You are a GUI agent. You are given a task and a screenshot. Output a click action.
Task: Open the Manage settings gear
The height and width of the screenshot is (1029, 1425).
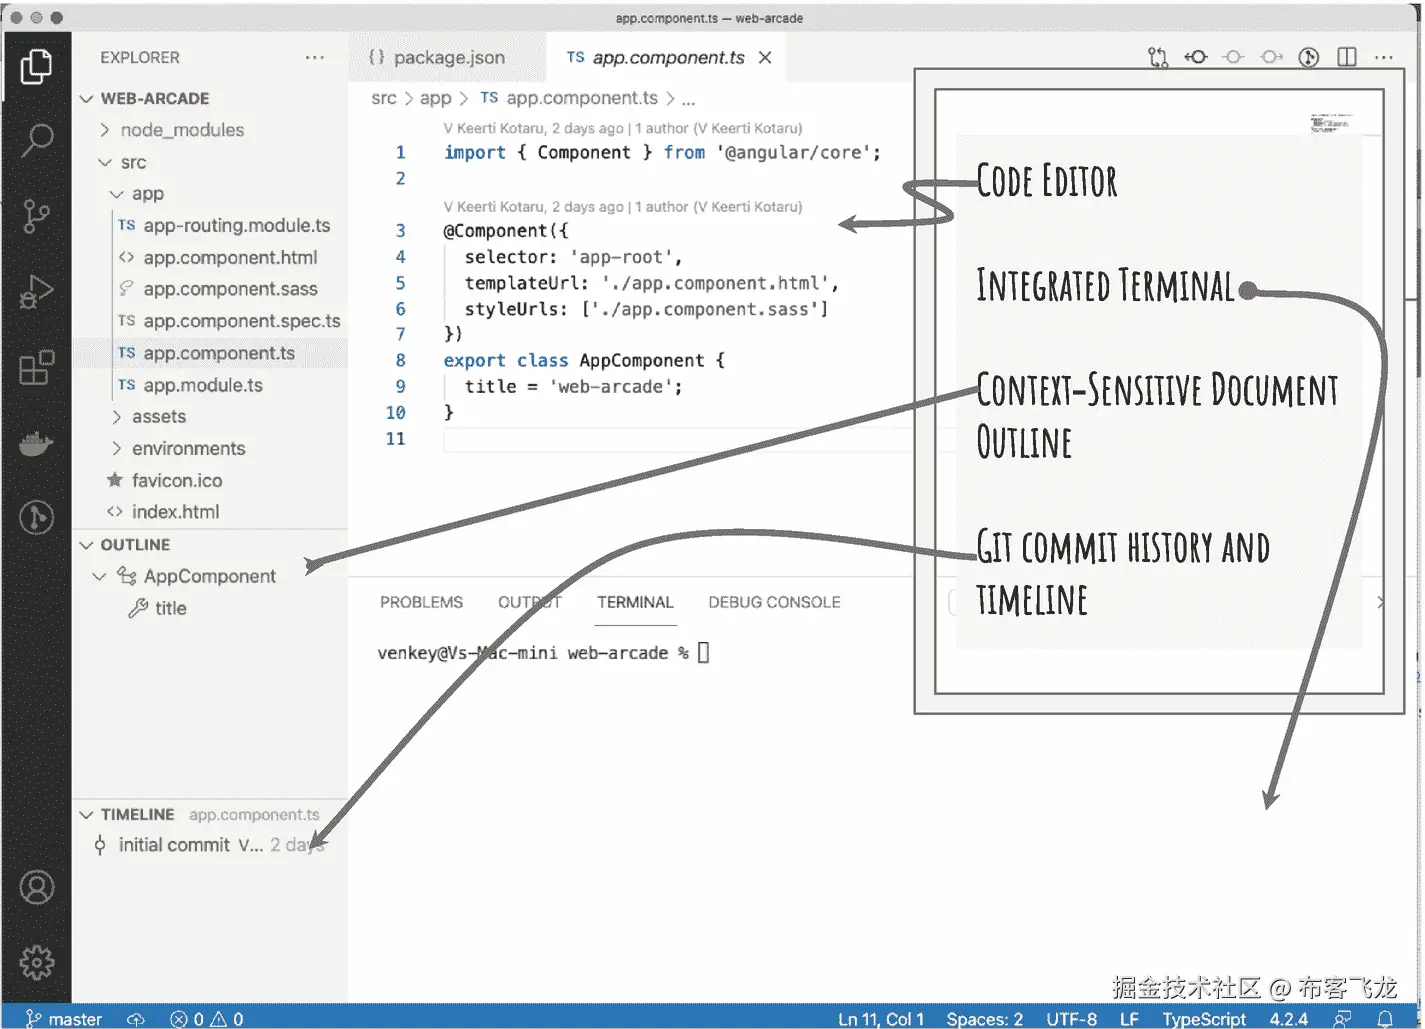[x=37, y=962]
